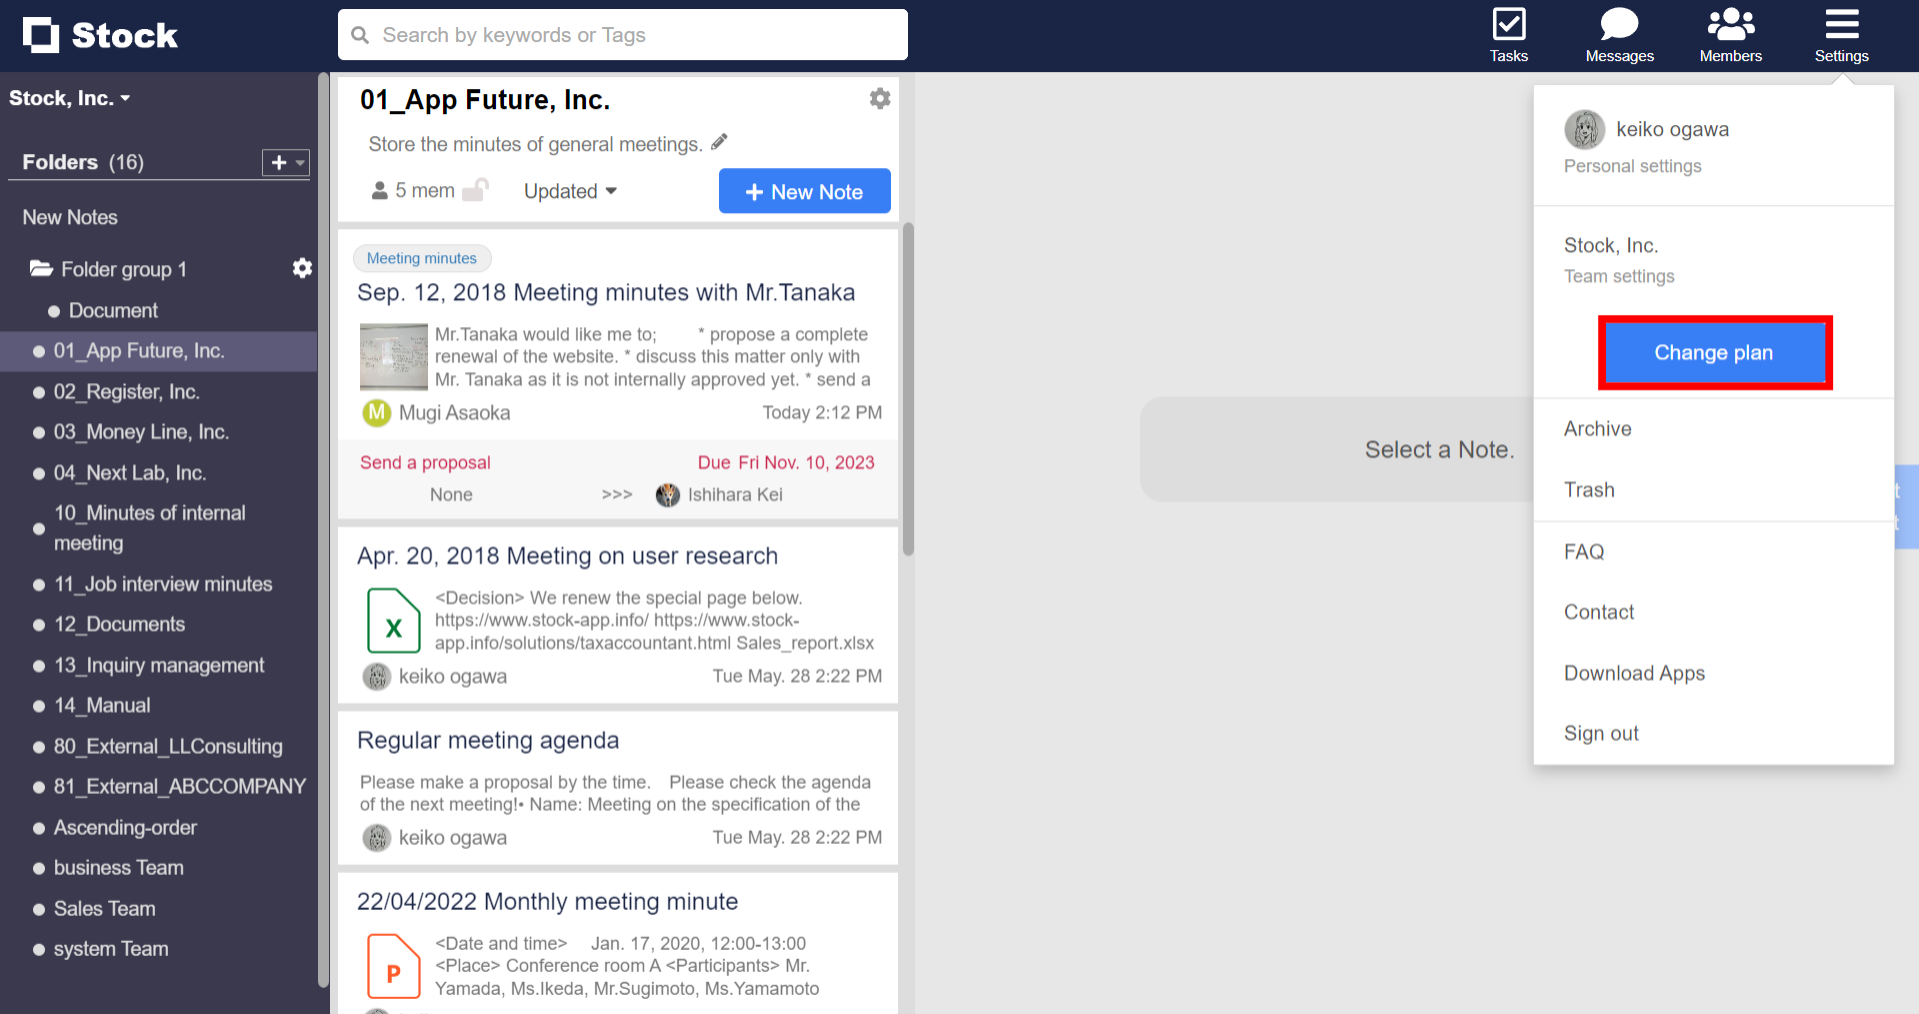Open folder settings gear for 01_App Future, Inc.
1919x1014 pixels.
(x=879, y=98)
